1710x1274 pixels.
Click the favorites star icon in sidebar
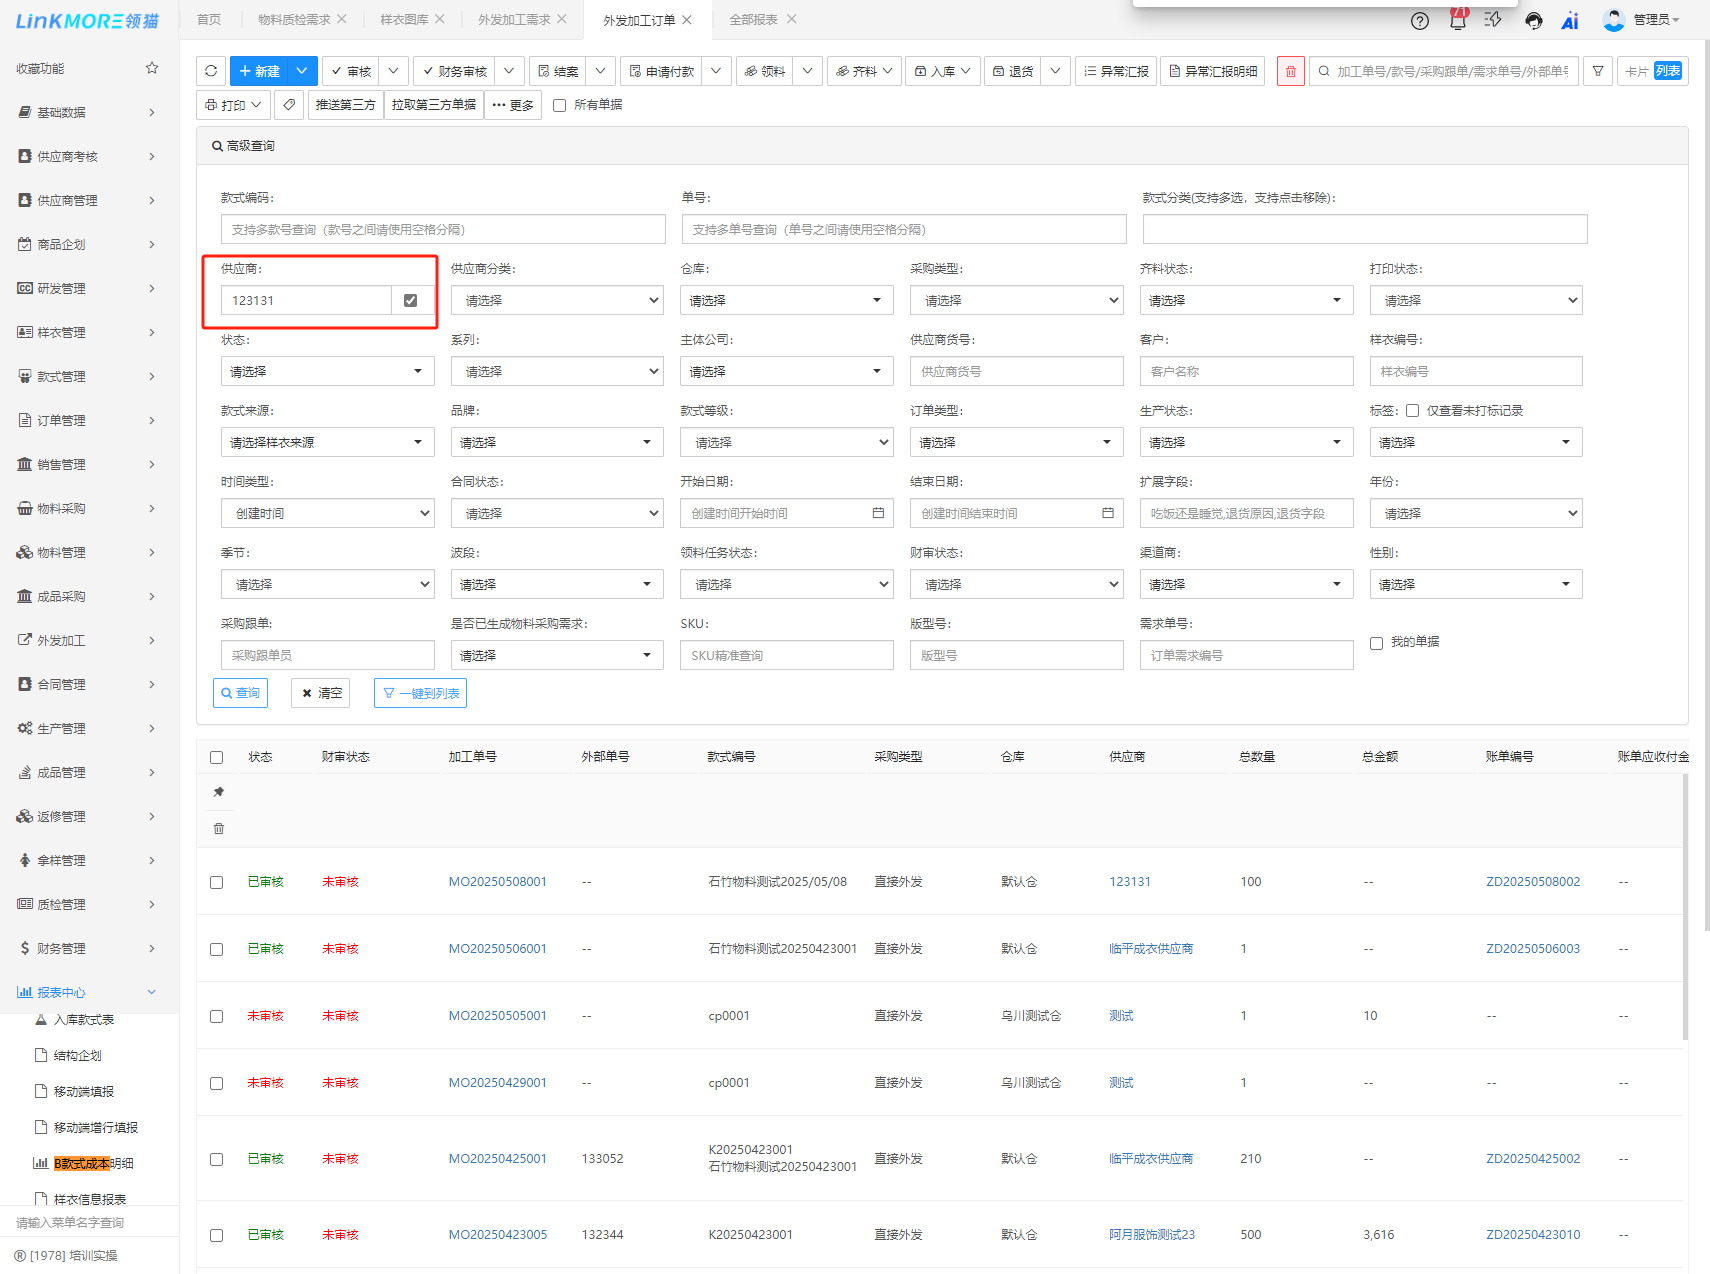pos(152,68)
